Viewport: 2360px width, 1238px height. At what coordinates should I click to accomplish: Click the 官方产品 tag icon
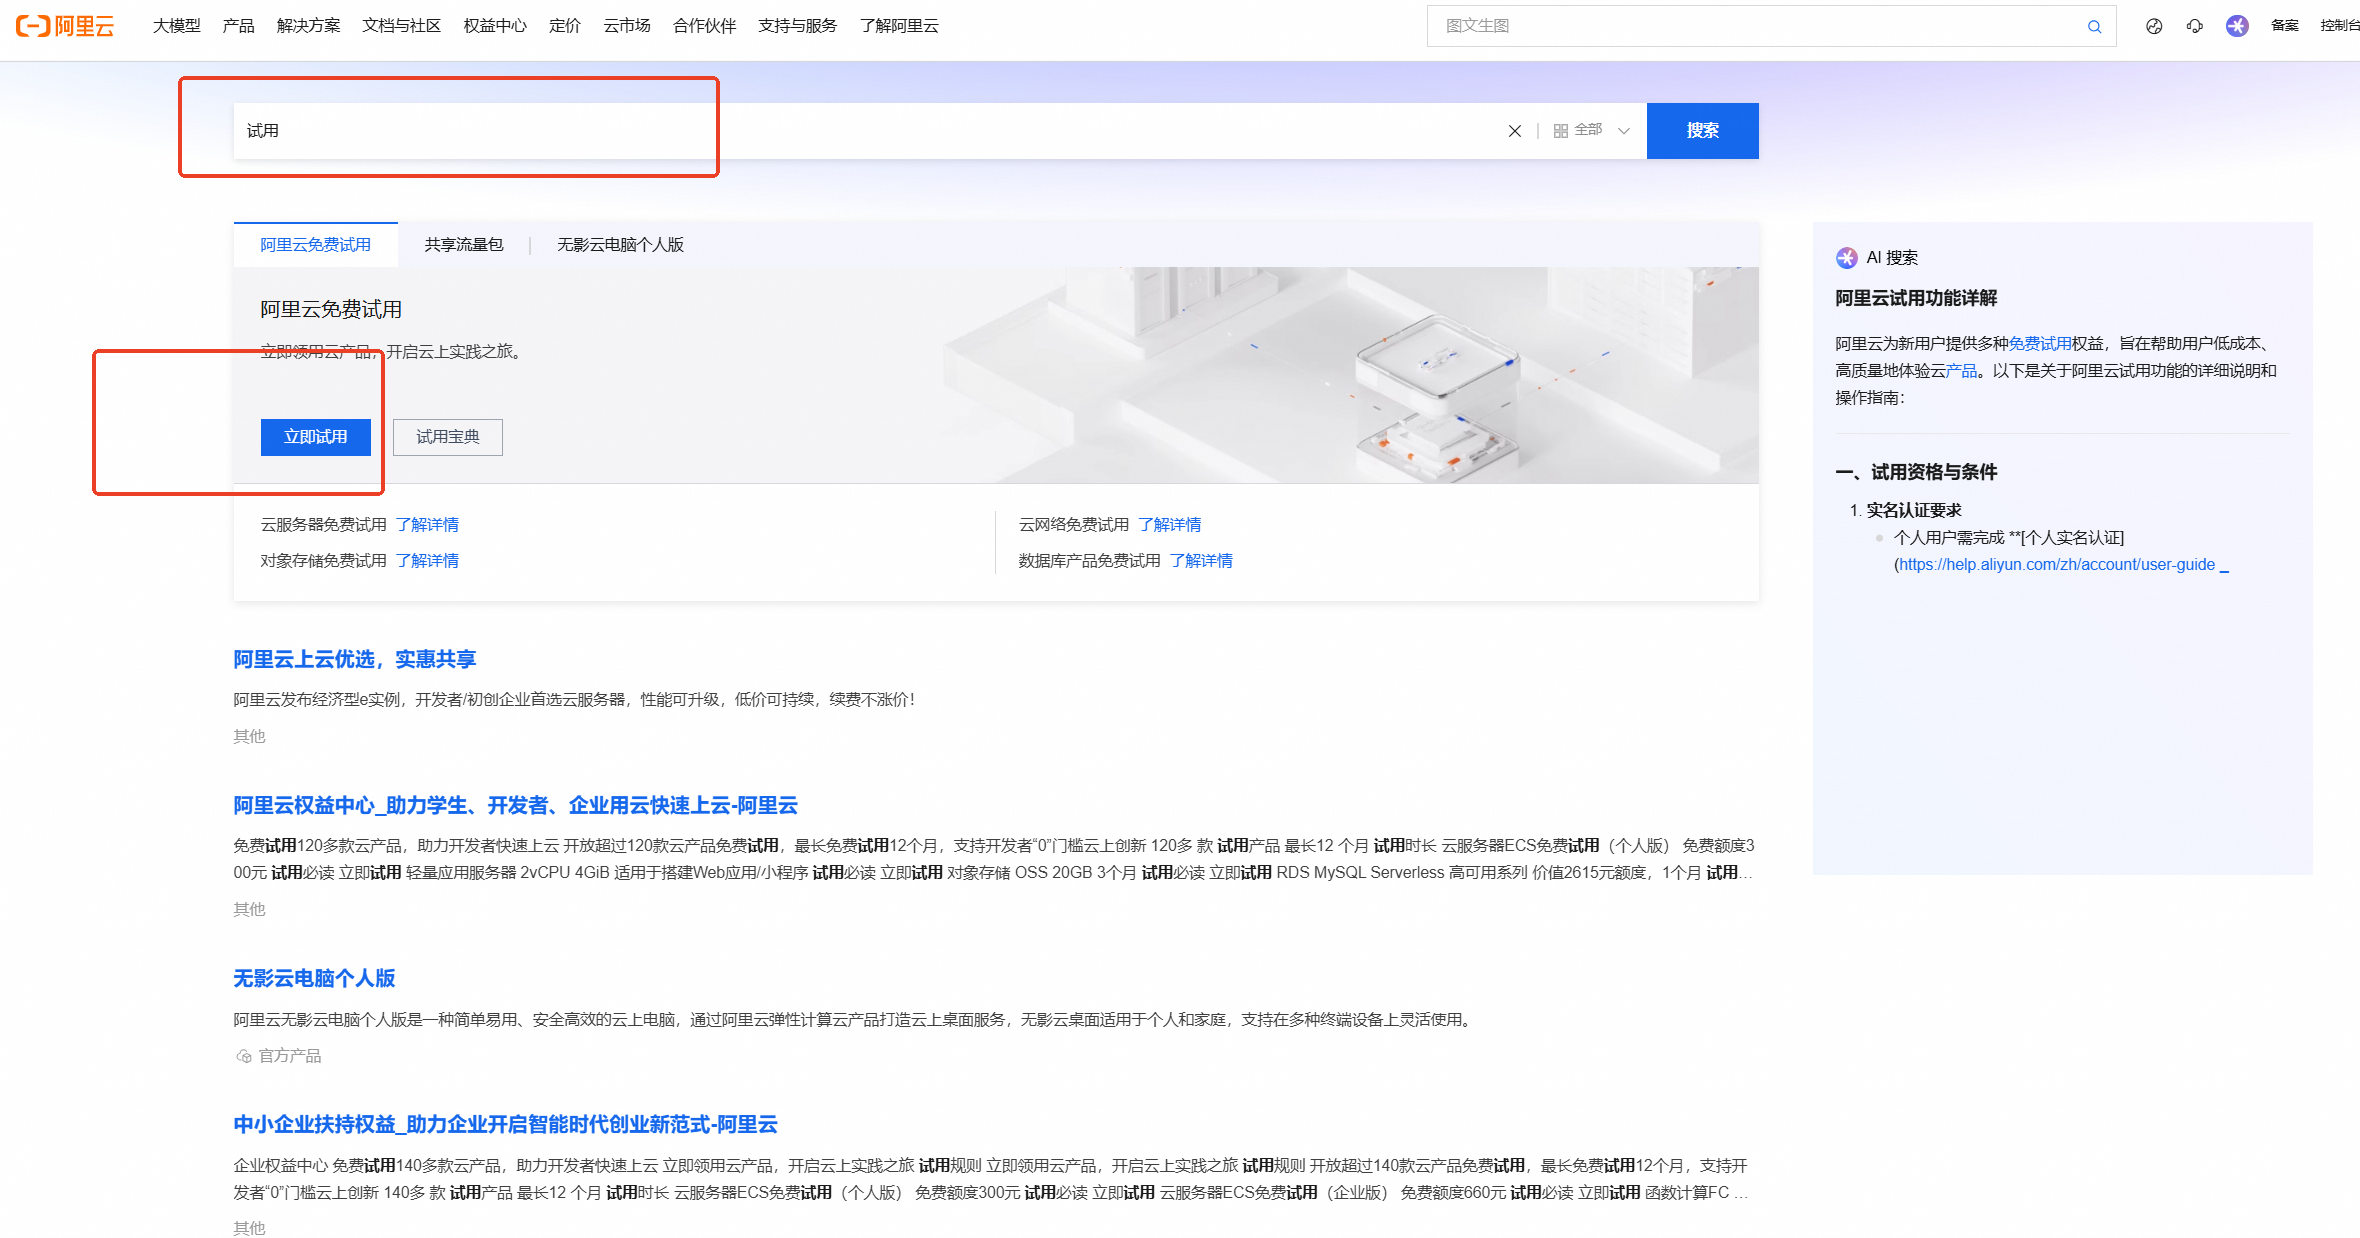click(x=243, y=1056)
